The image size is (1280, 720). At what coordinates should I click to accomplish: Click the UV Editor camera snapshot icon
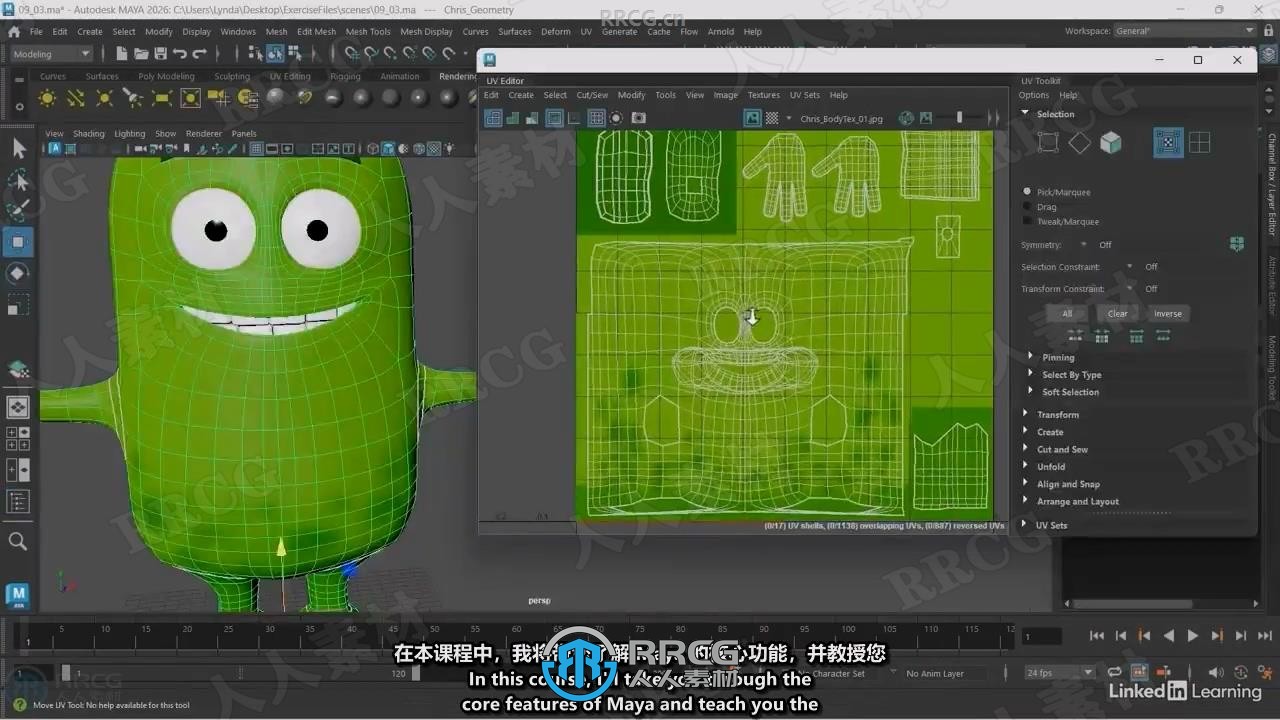[639, 118]
